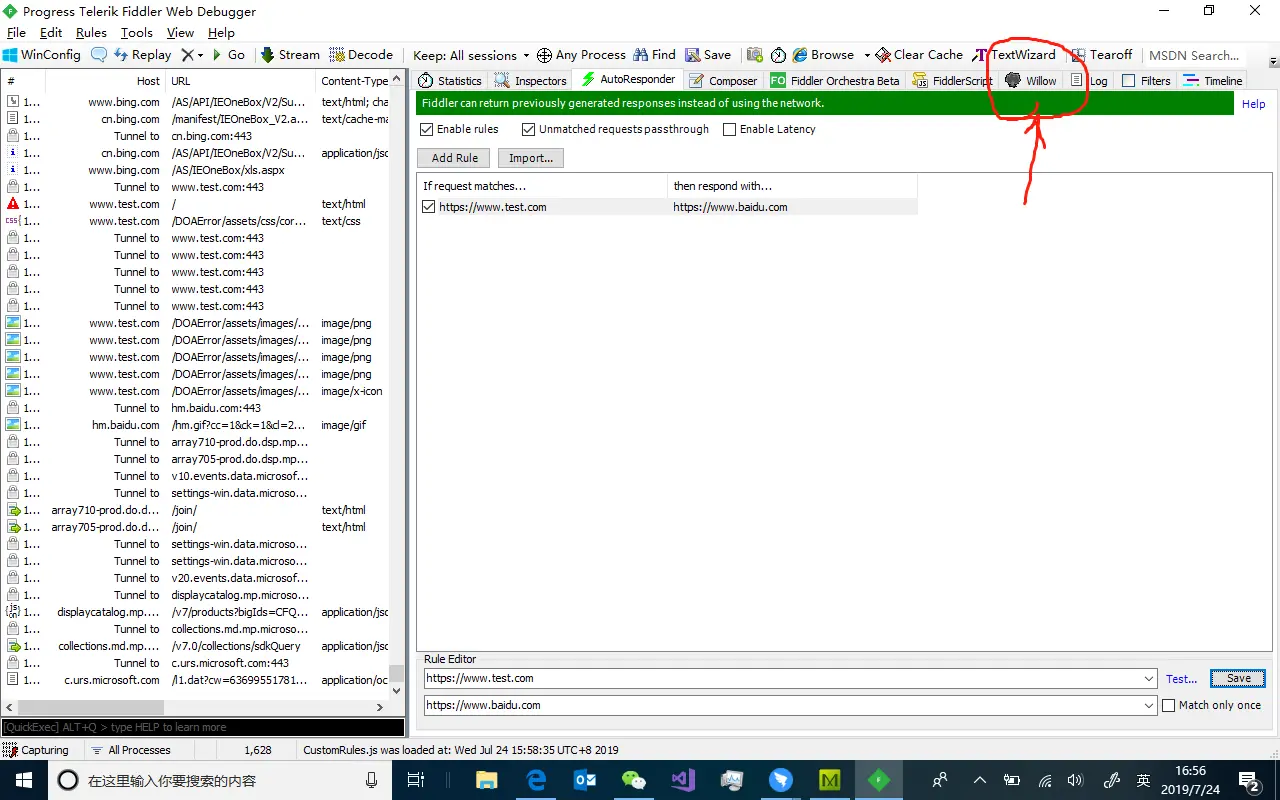Click the Remove sessions X icon
This screenshot has width=1280, height=800.
[x=186, y=55]
